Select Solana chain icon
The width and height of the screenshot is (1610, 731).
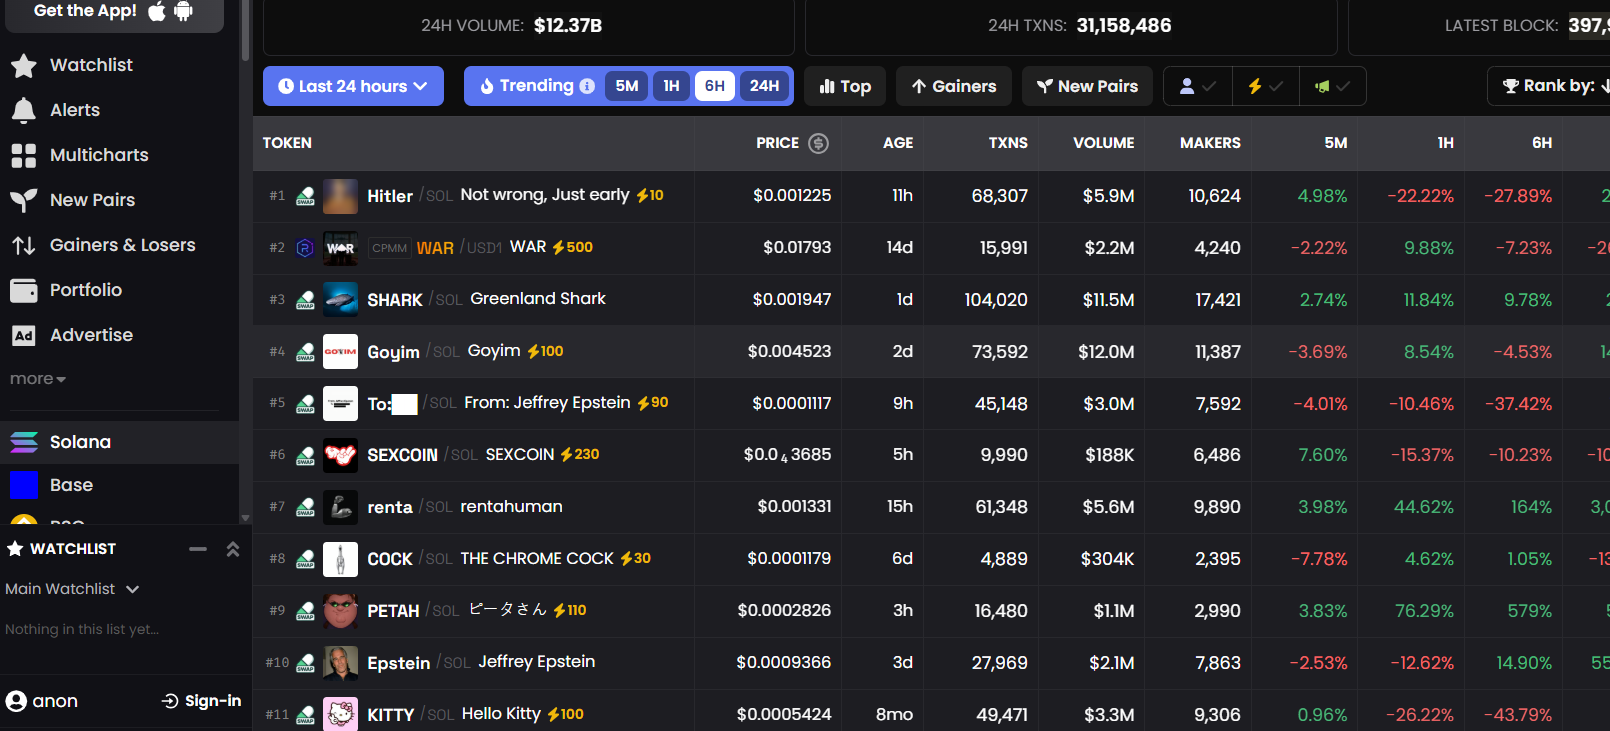[24, 442]
